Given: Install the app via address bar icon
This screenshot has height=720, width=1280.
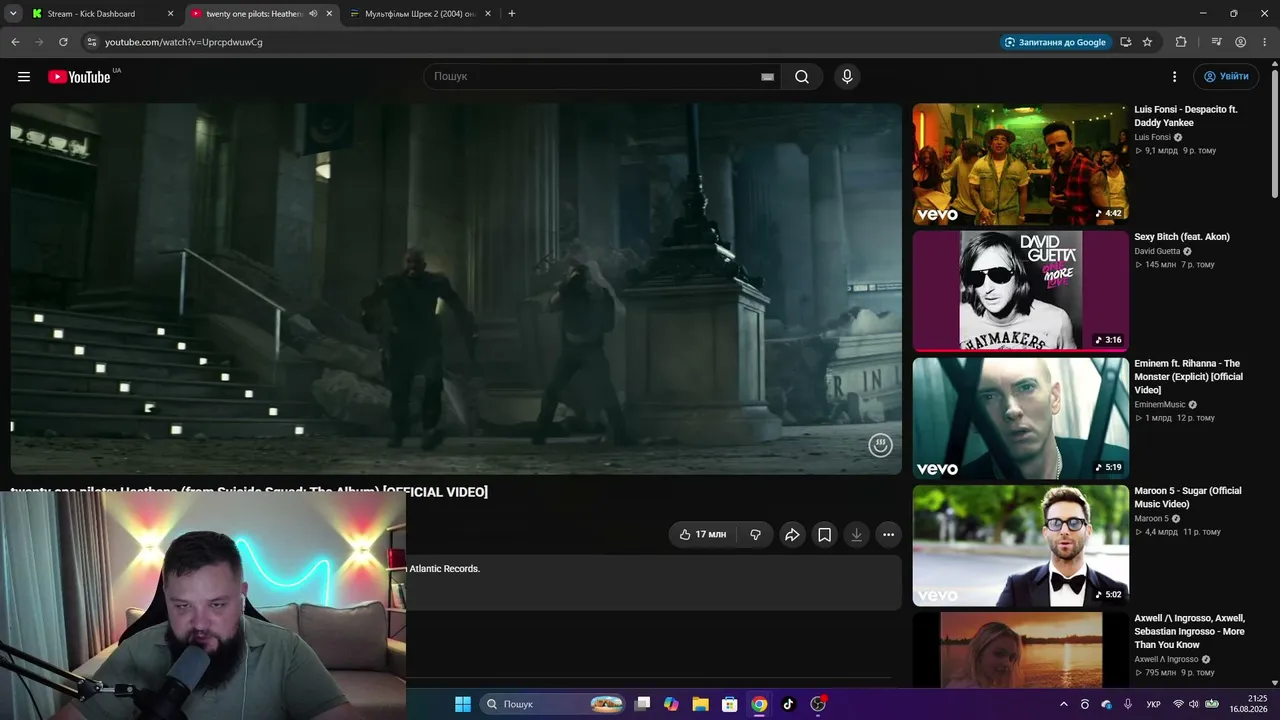Looking at the screenshot, I should pyautogui.click(x=1126, y=42).
